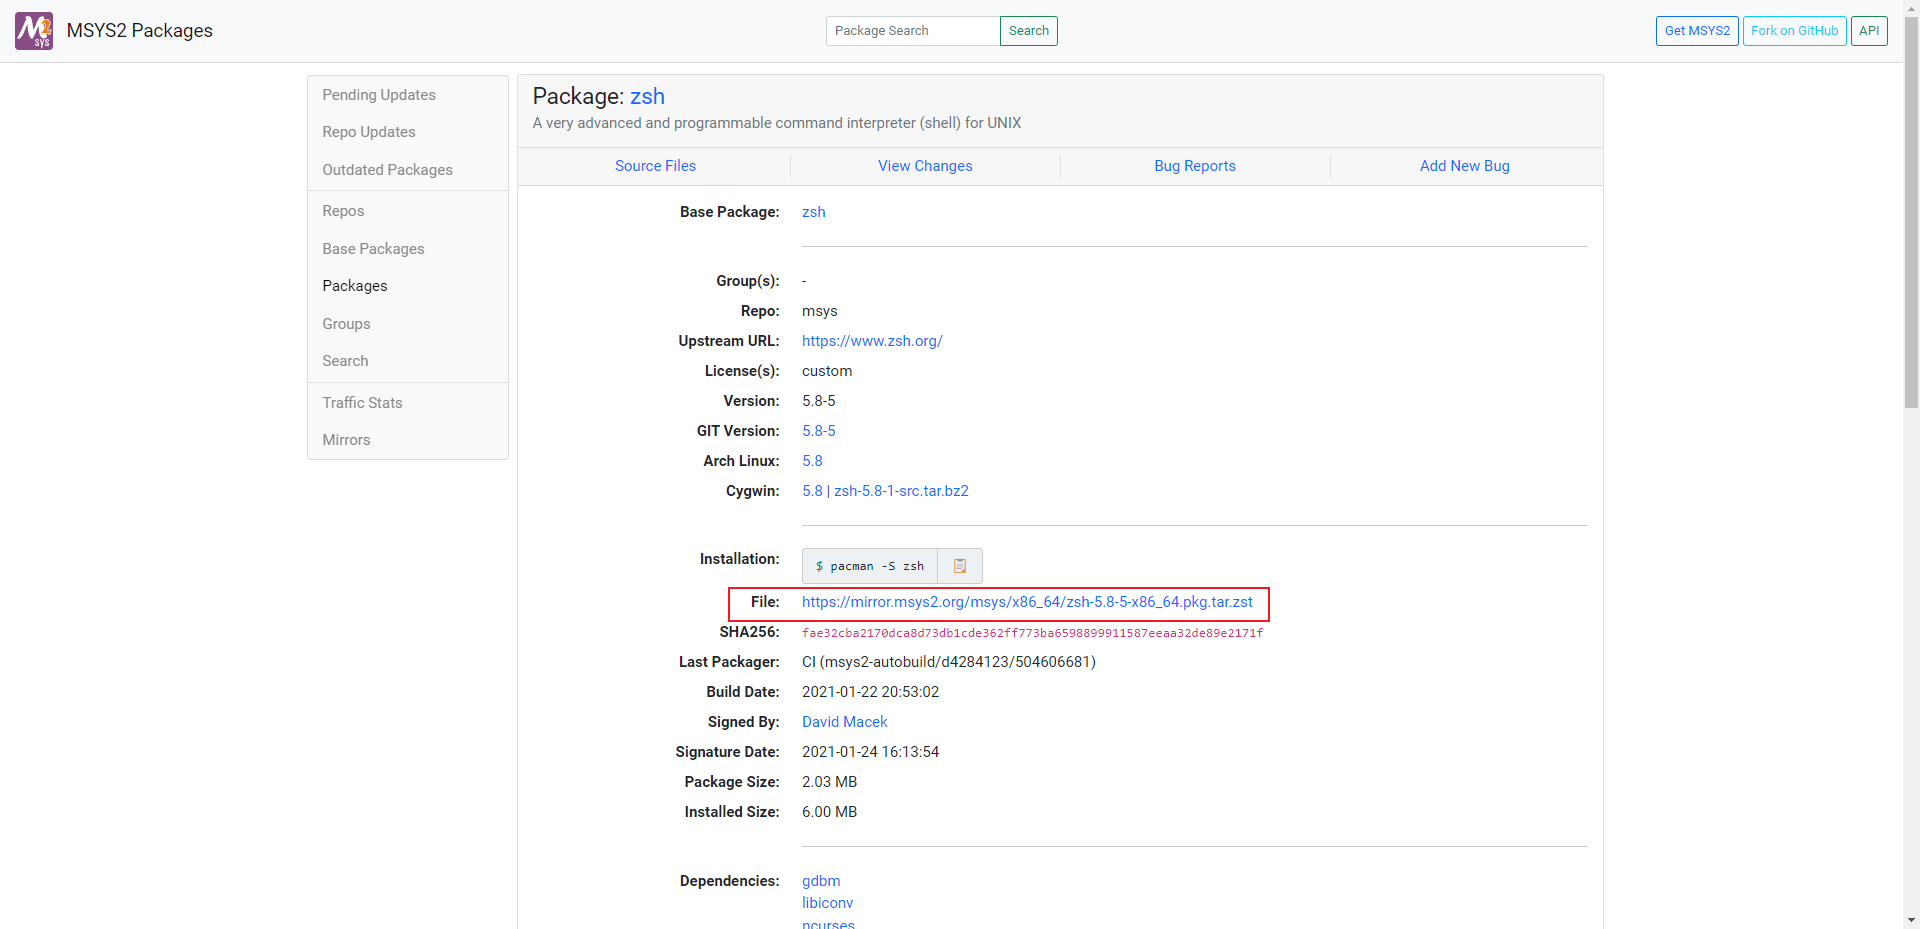Click the Search button in header
Viewport: 1920px width, 929px height.
1028,31
